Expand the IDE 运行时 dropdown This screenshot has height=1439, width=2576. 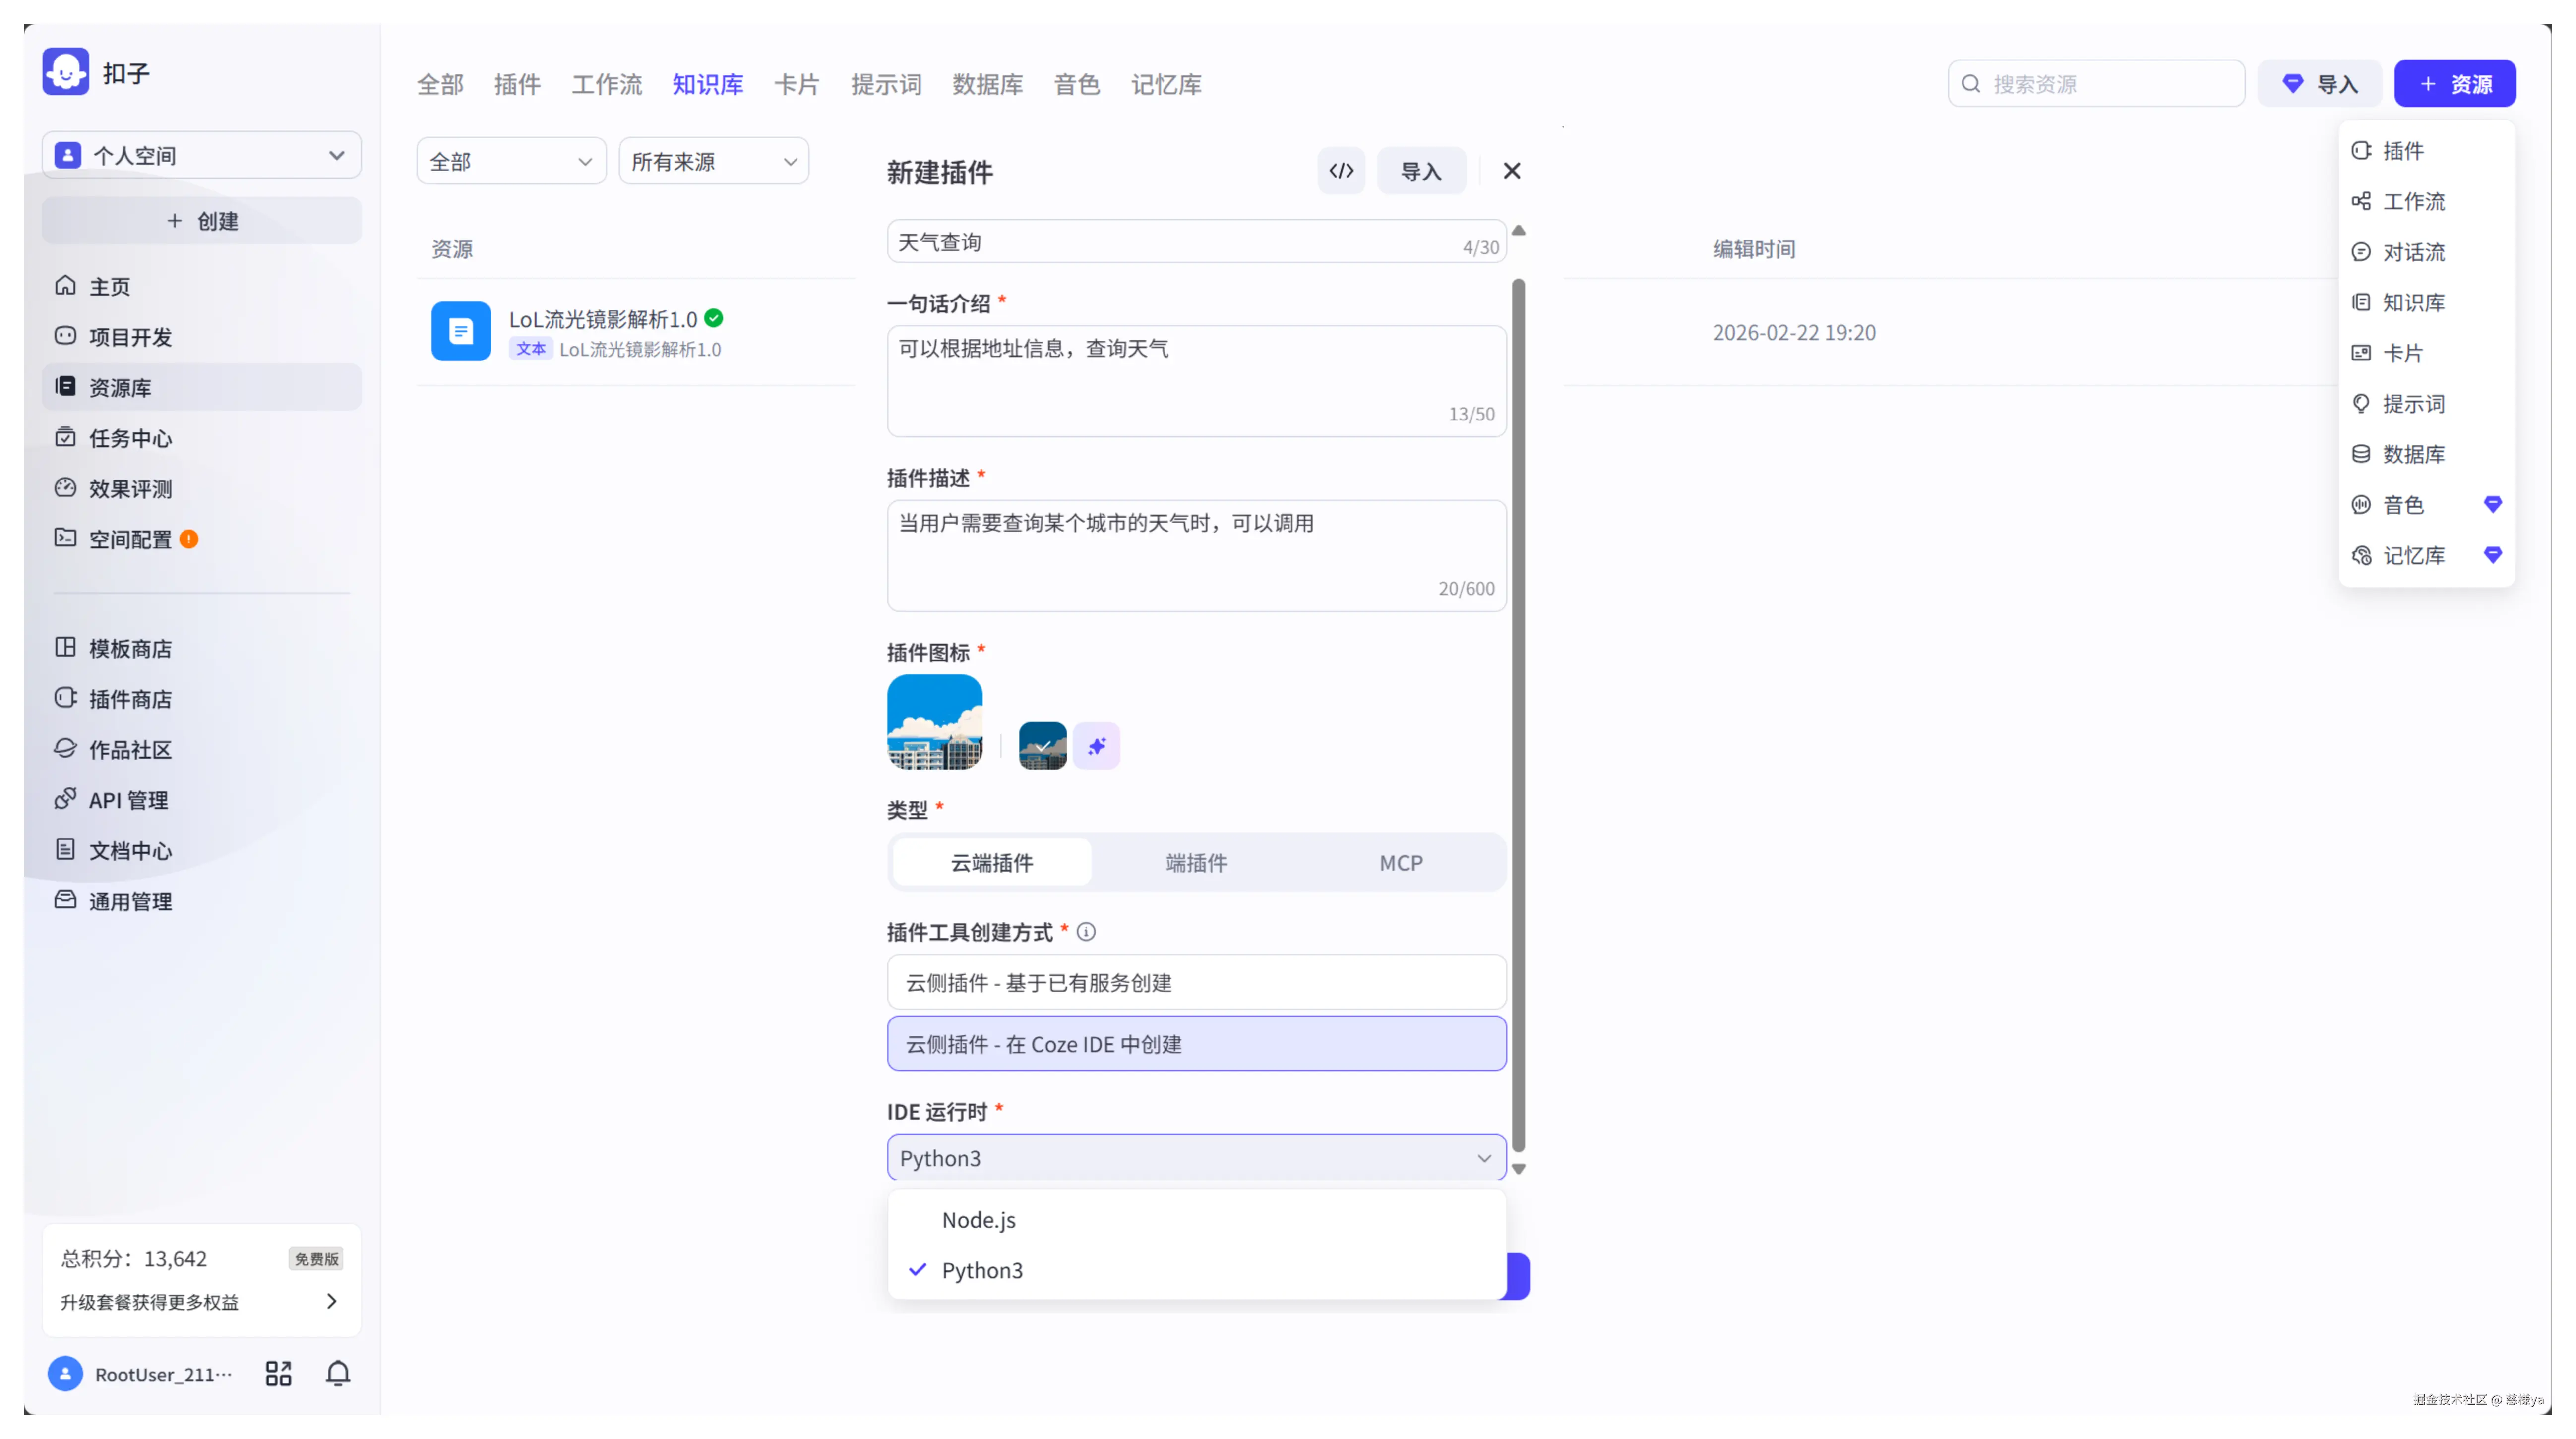(x=1484, y=1157)
